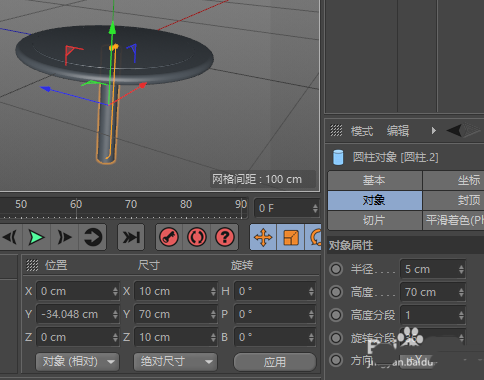Select the 对象 tab

click(x=375, y=200)
